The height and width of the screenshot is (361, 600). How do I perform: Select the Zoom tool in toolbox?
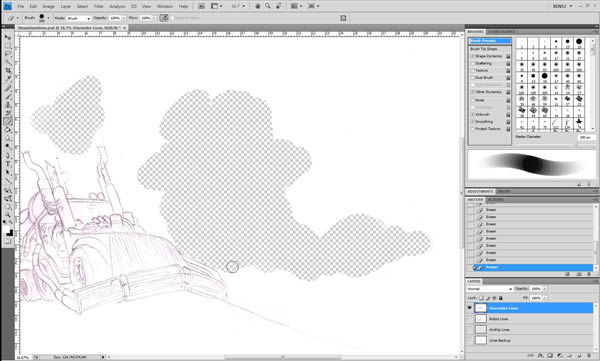click(x=8, y=215)
